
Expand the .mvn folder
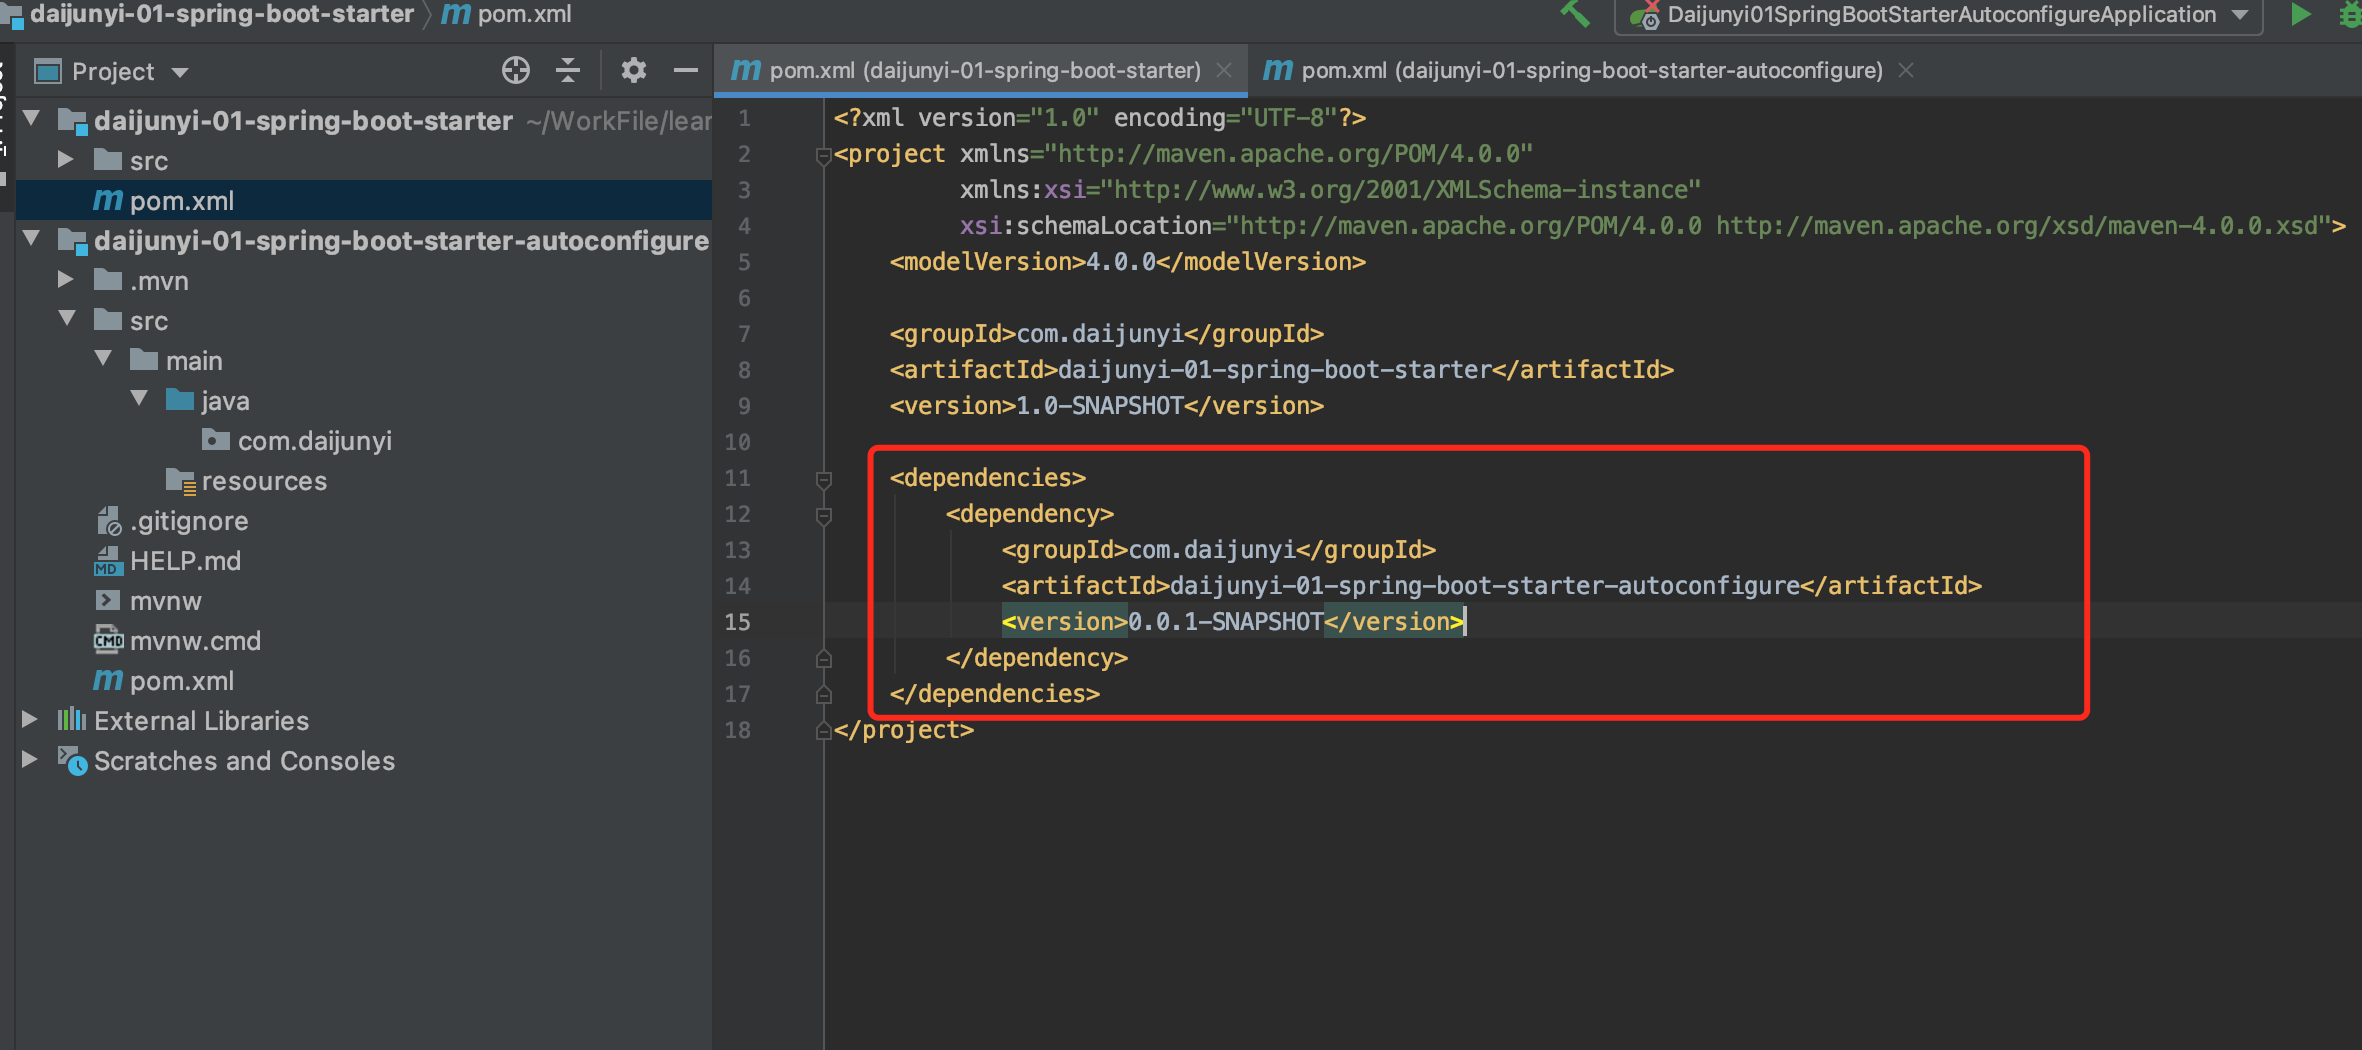coord(65,279)
